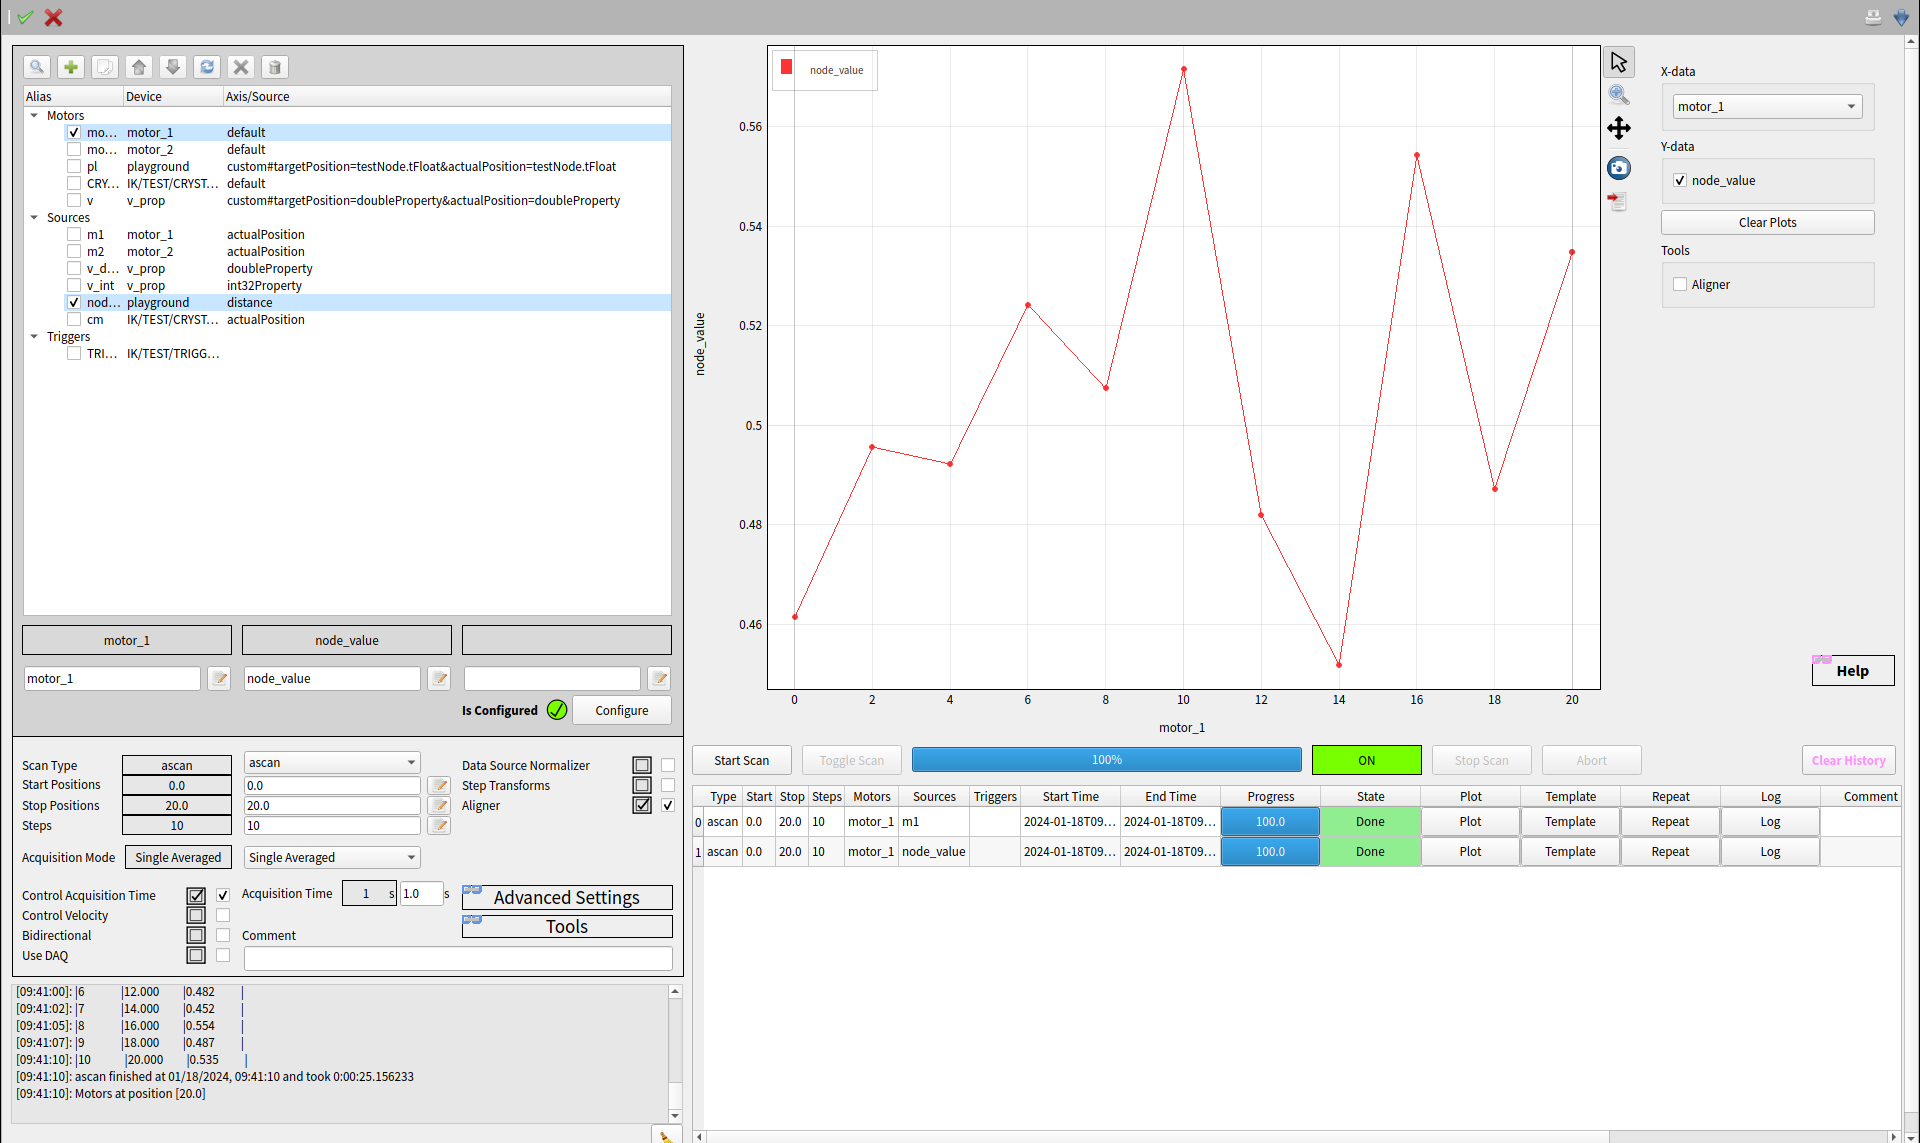Screen dimensions: 1920x1143
Task: Click the move up arrow icon
Action: pos(139,67)
